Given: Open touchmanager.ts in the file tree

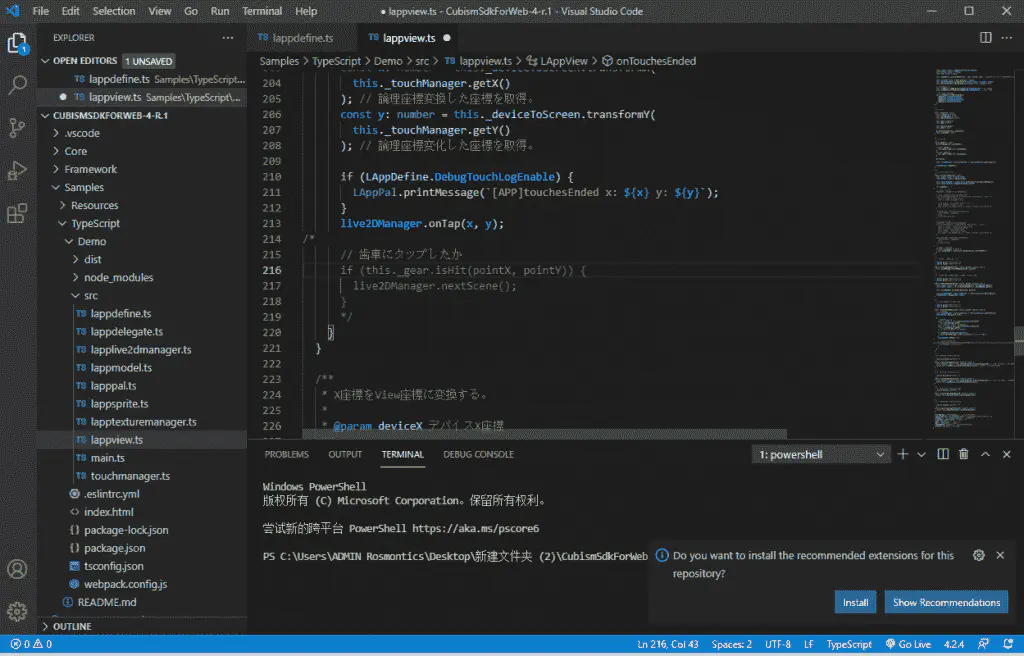Looking at the screenshot, I should coord(130,476).
